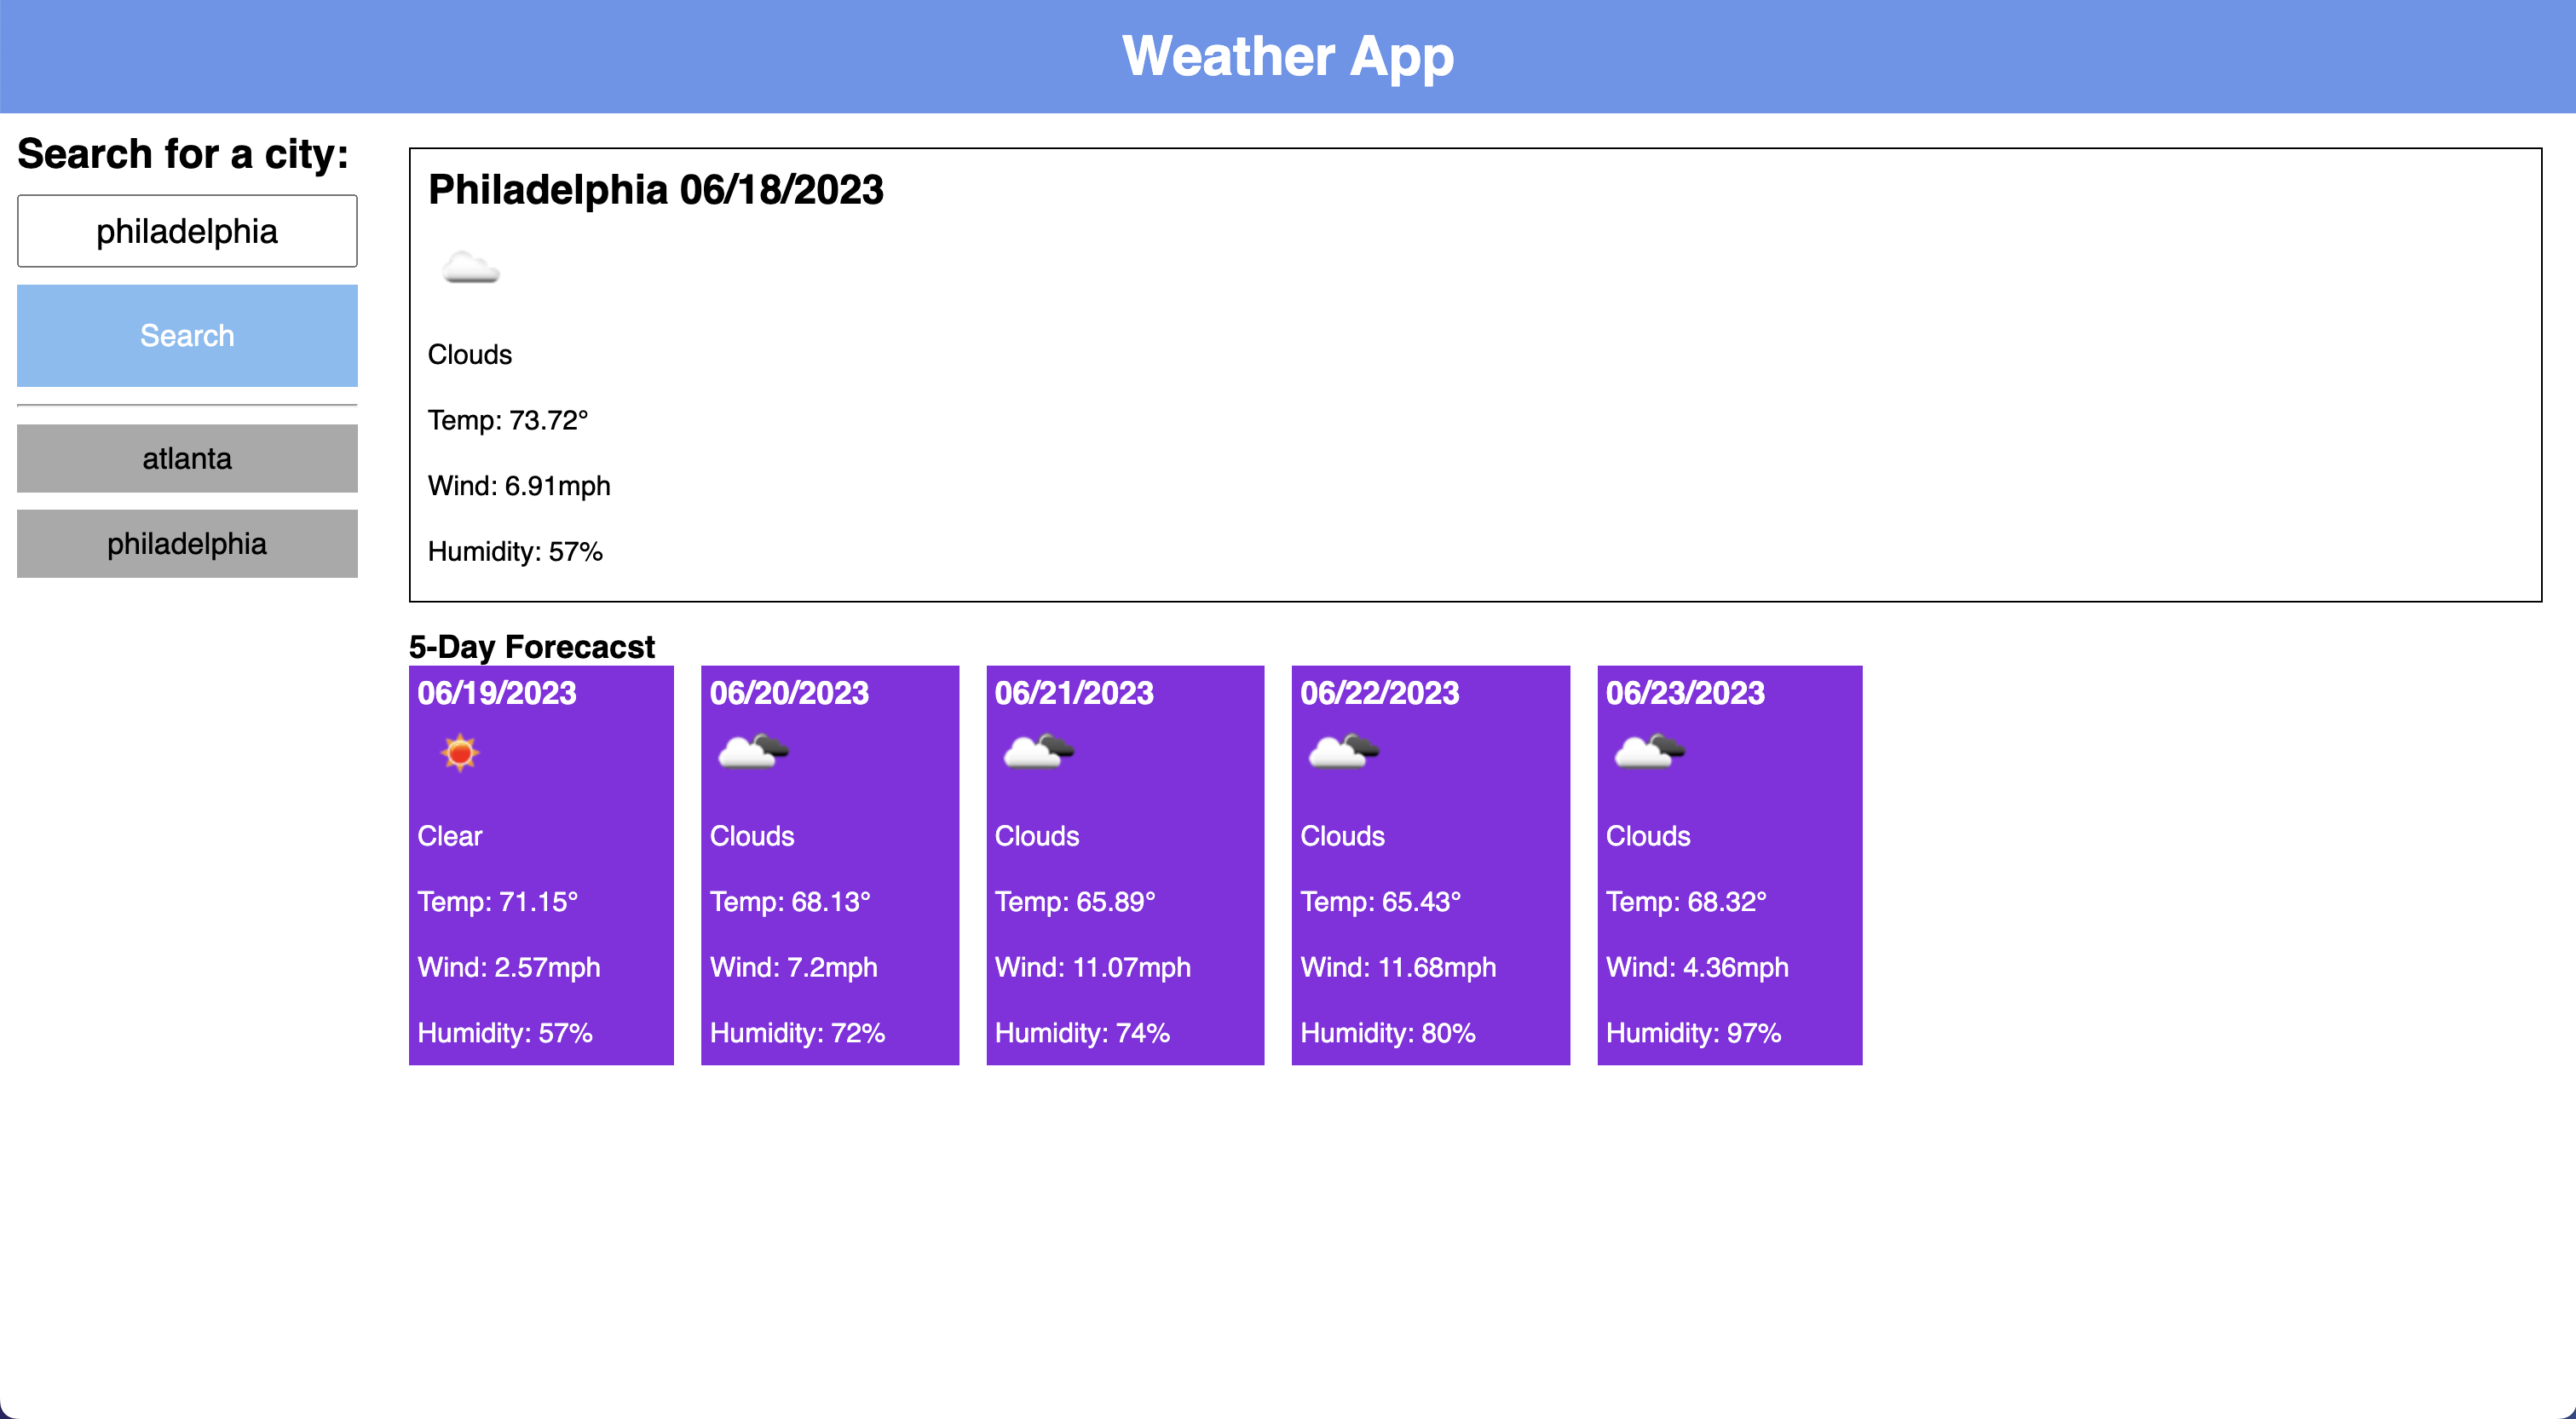Image resolution: width=2576 pixels, height=1419 pixels.
Task: Click the 5-Day Forecast heading
Action: (531, 646)
